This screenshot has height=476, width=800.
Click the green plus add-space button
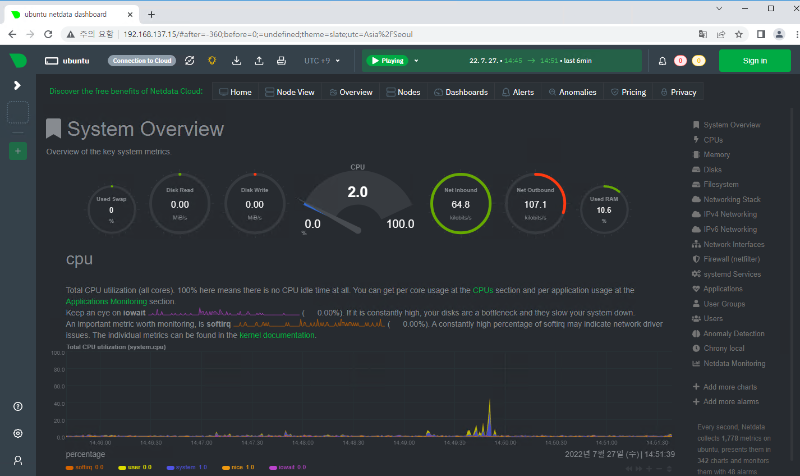pyautogui.click(x=17, y=151)
